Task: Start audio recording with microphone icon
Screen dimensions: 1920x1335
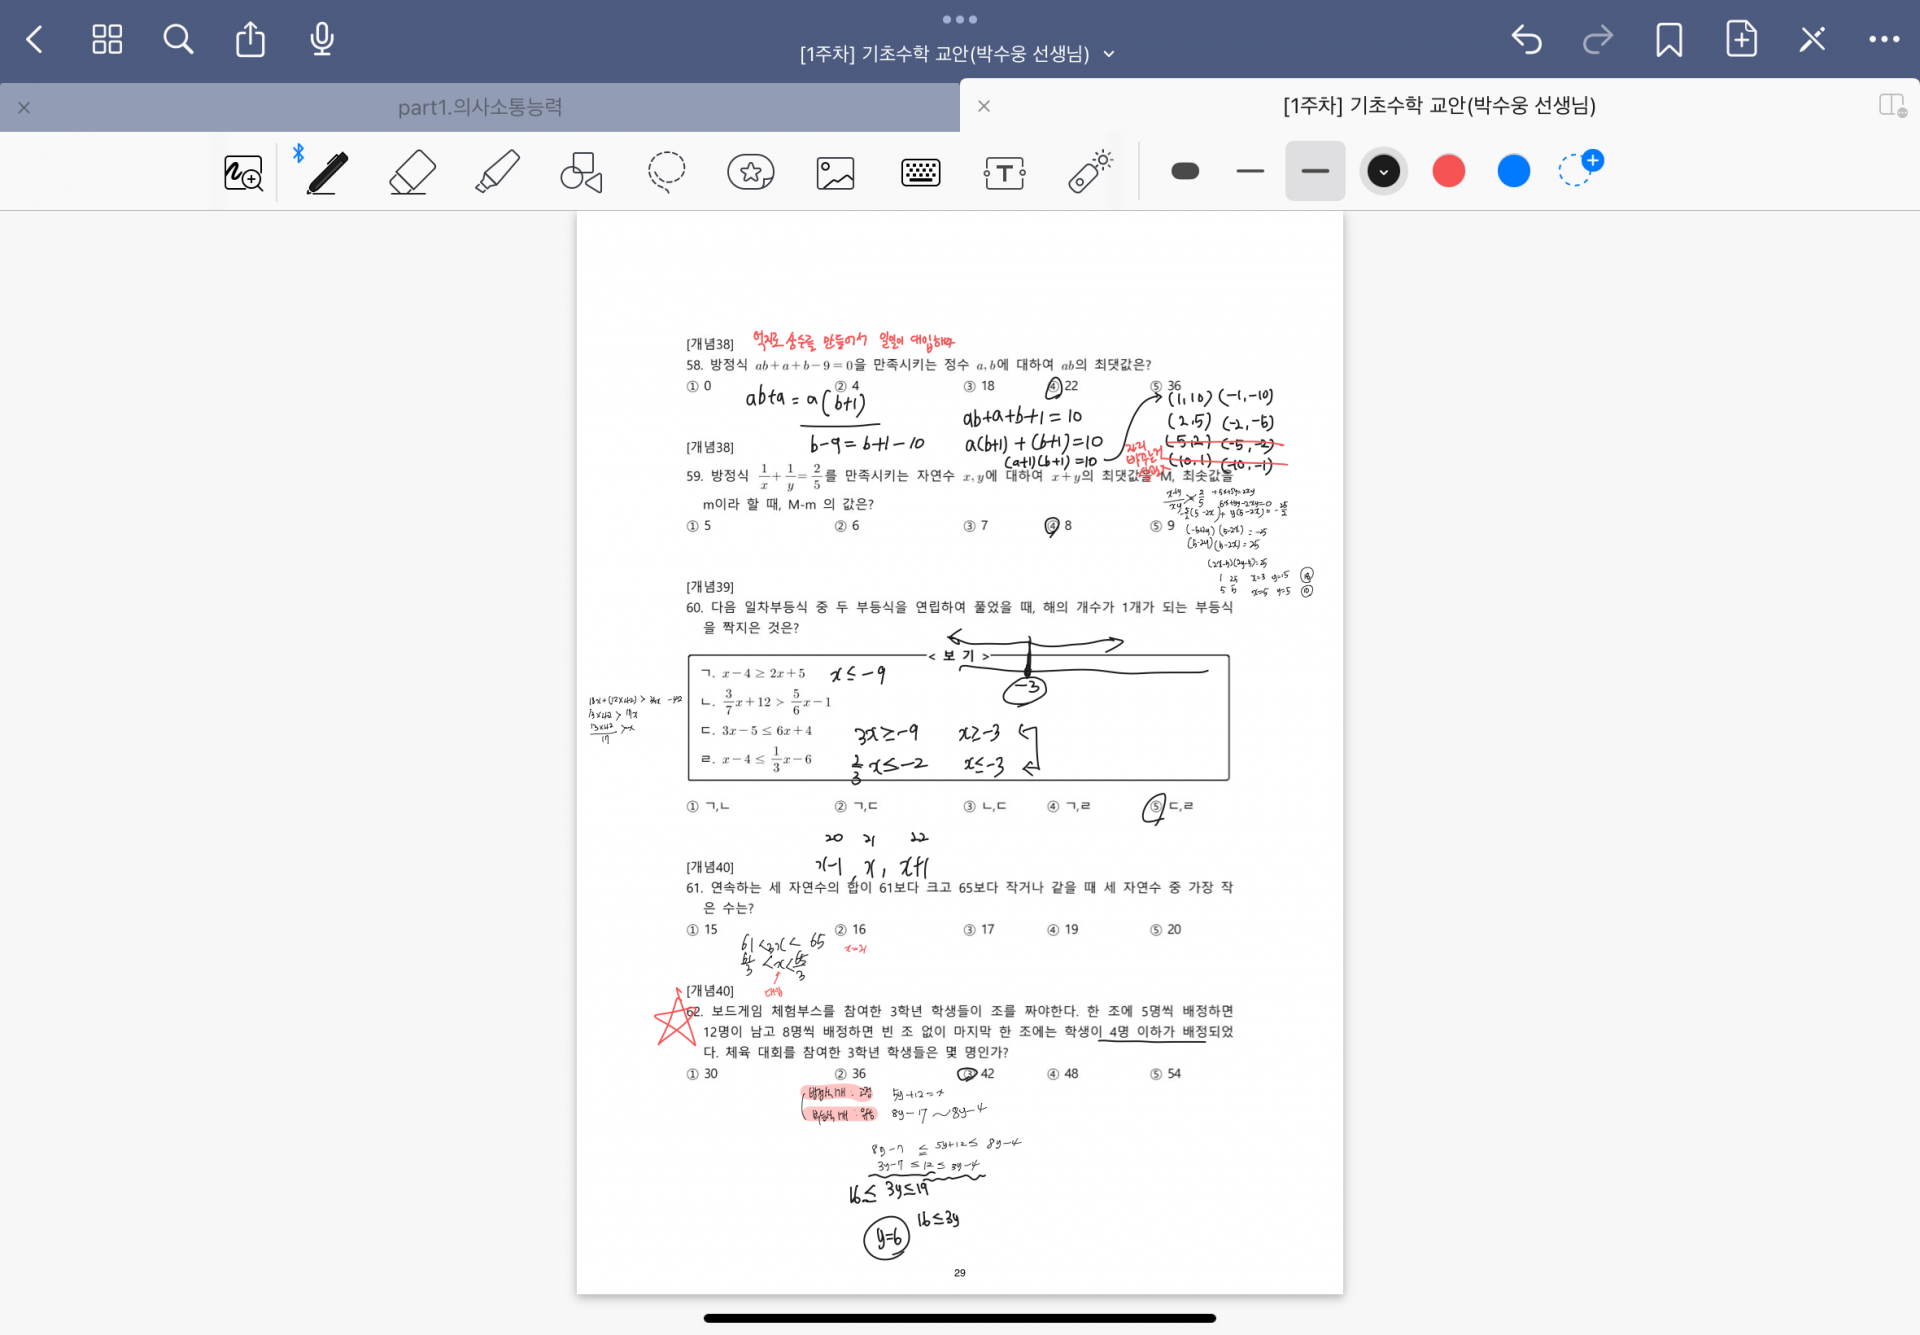Action: [322, 40]
